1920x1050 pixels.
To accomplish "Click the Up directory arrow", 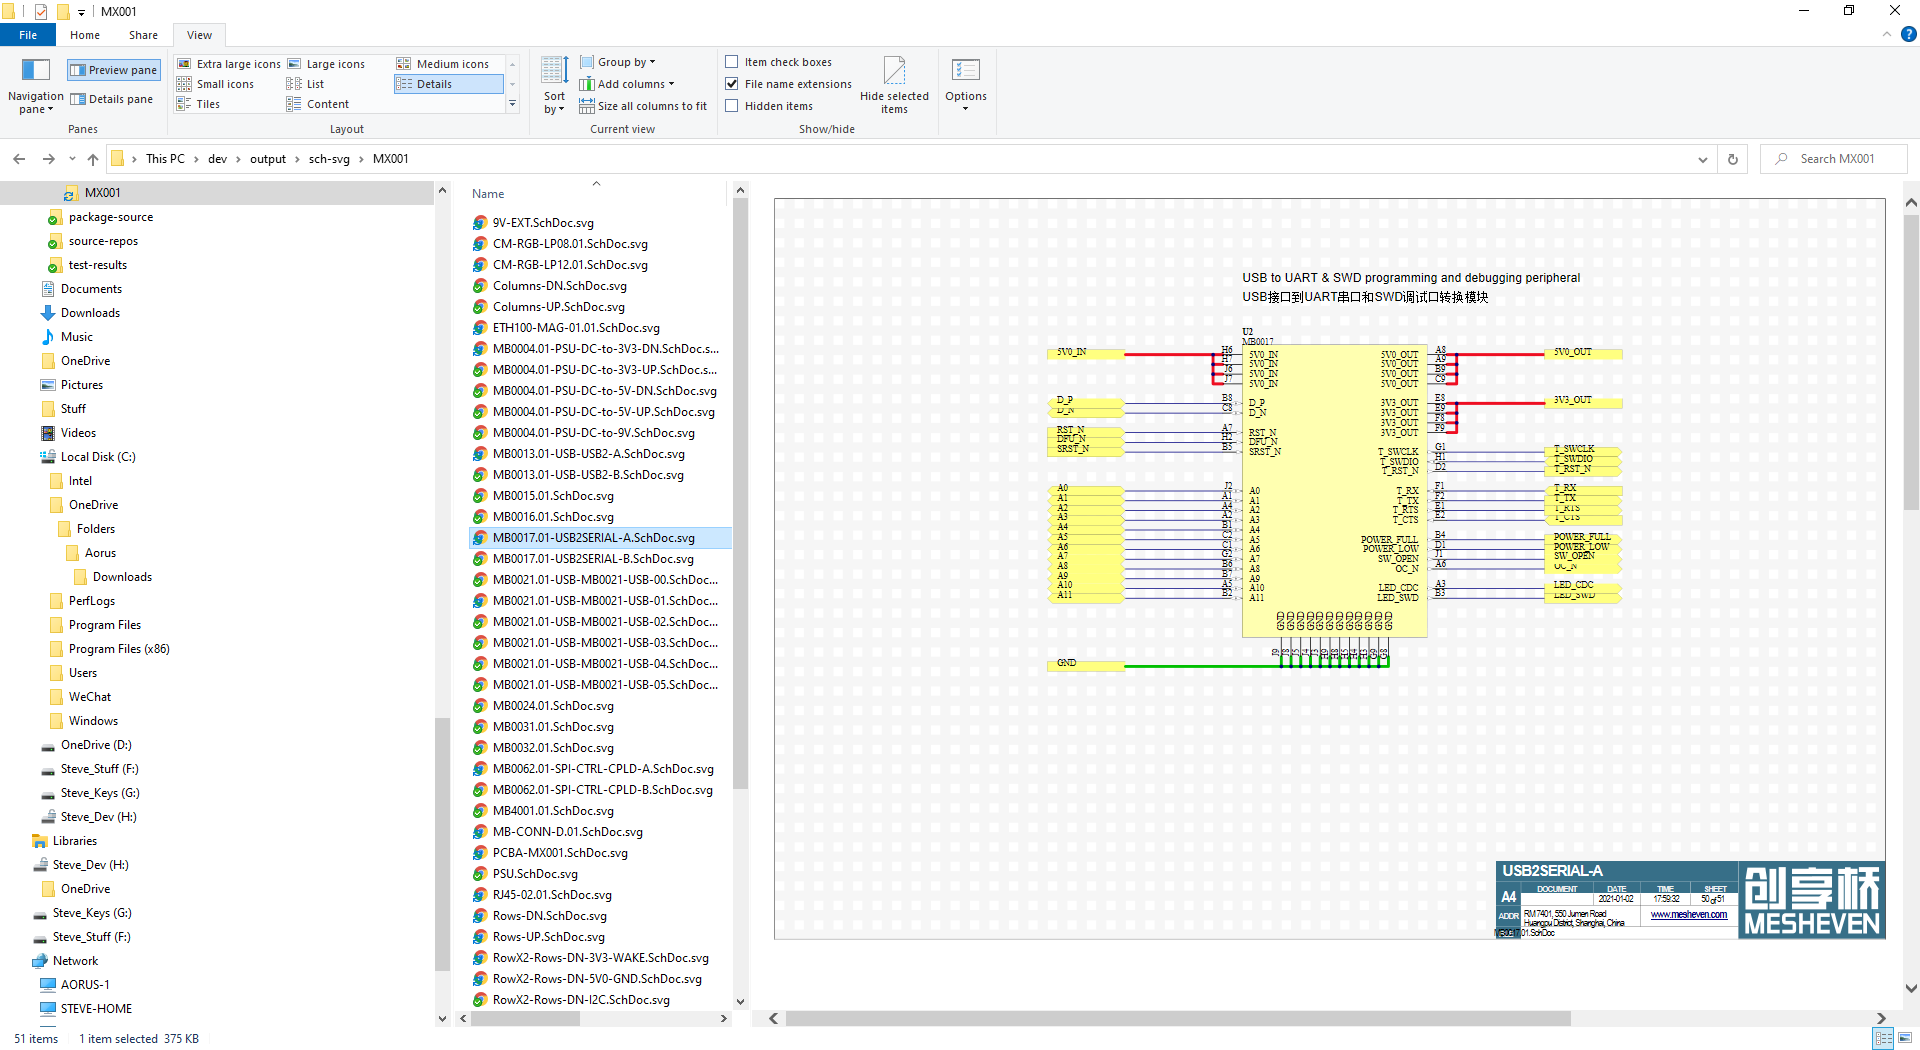I will (x=93, y=159).
